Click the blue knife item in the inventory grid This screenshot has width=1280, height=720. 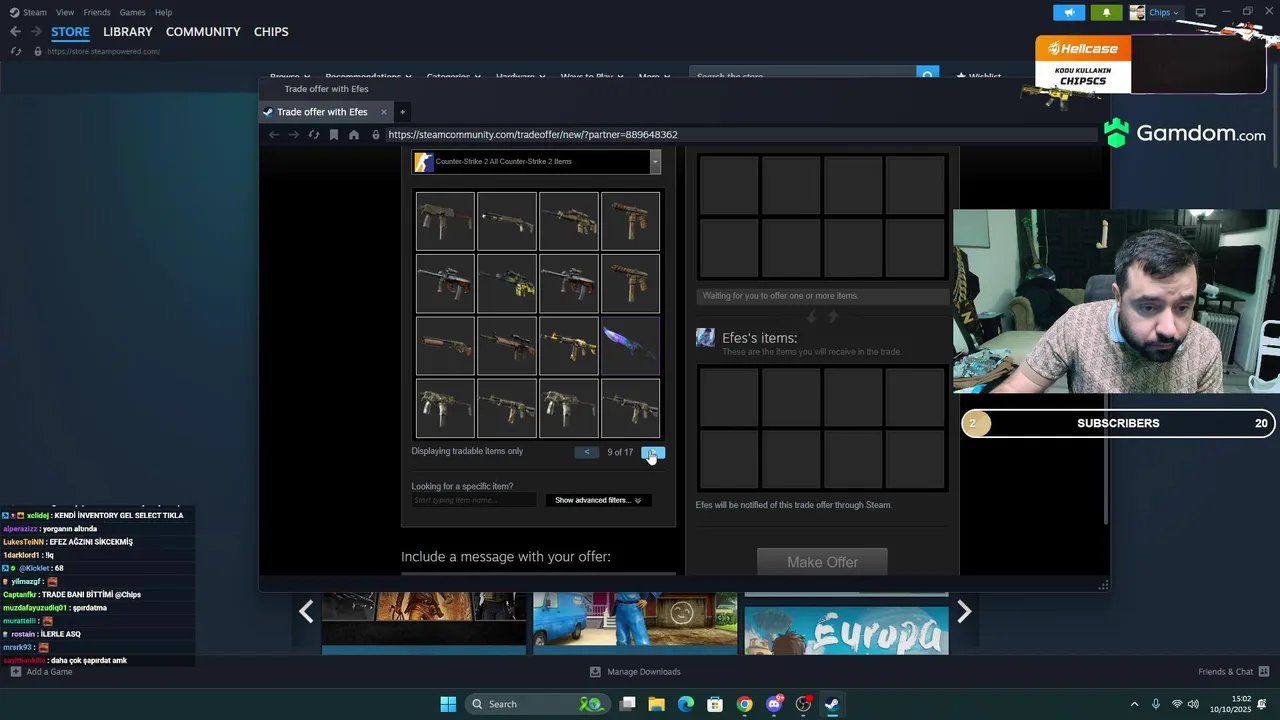(630, 346)
